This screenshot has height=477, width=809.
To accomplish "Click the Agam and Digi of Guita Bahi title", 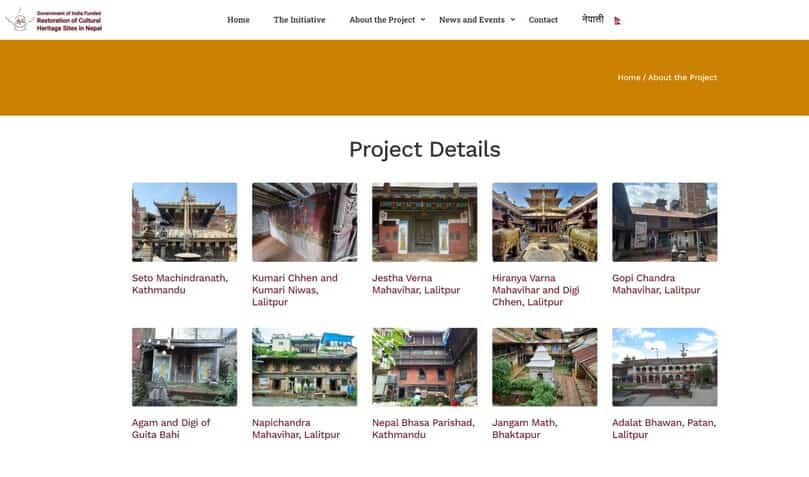I will click(171, 428).
